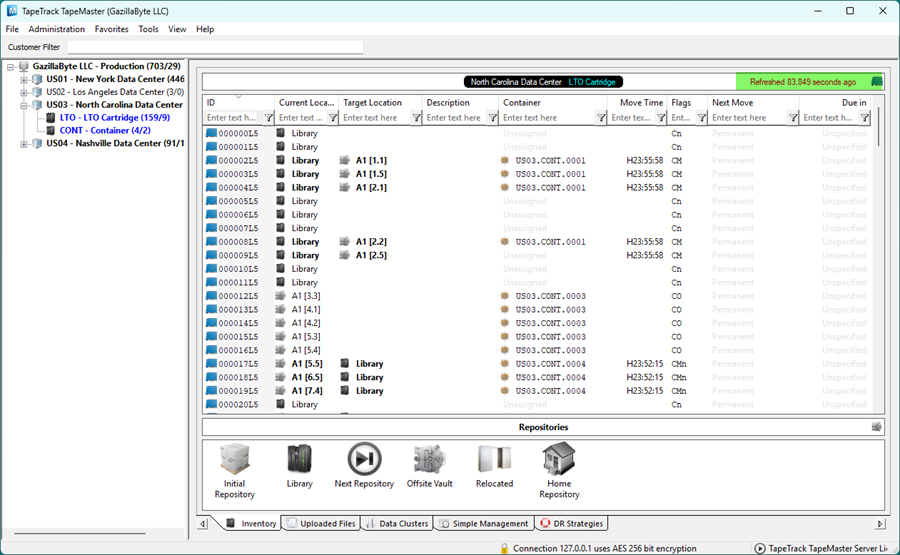Open the Current Location column filter icon
Screen dimensions: 900x555
(332, 118)
